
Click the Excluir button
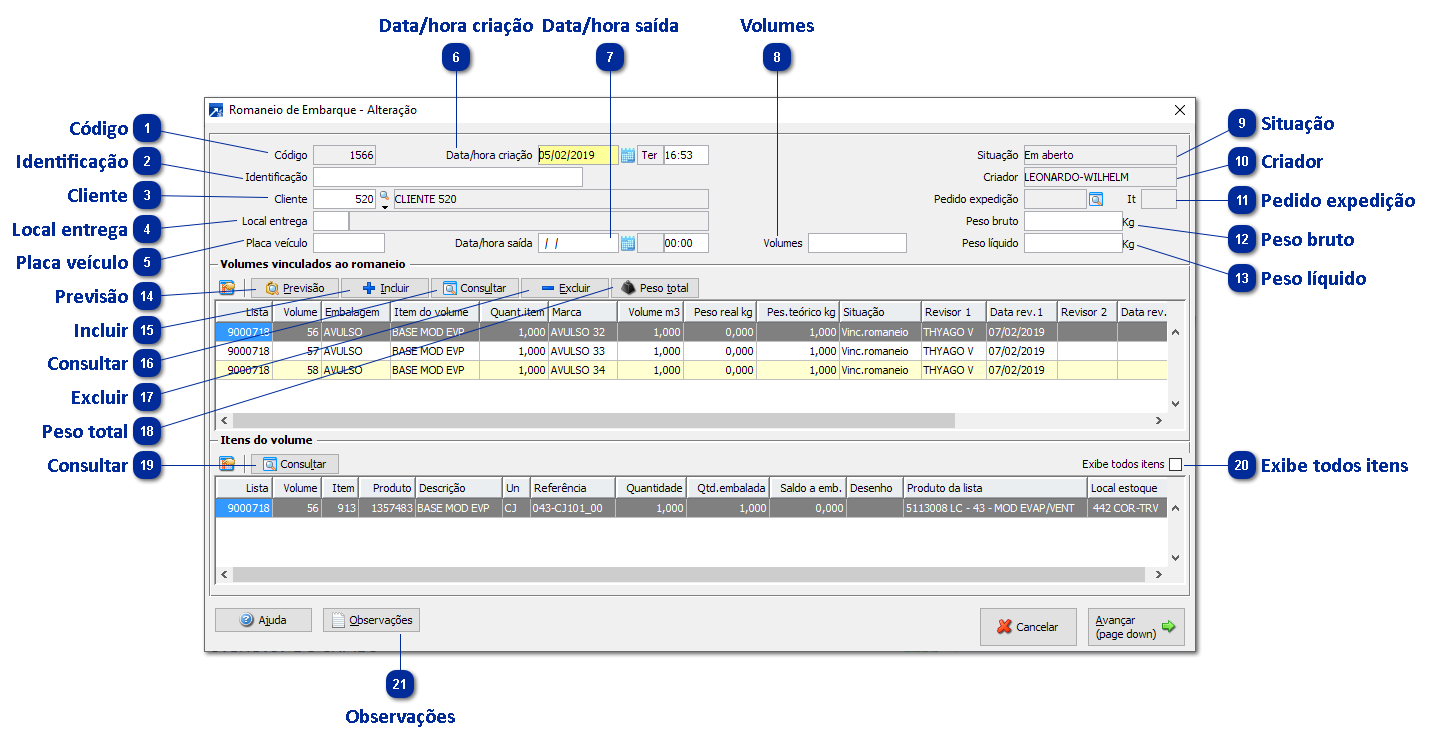point(564,288)
